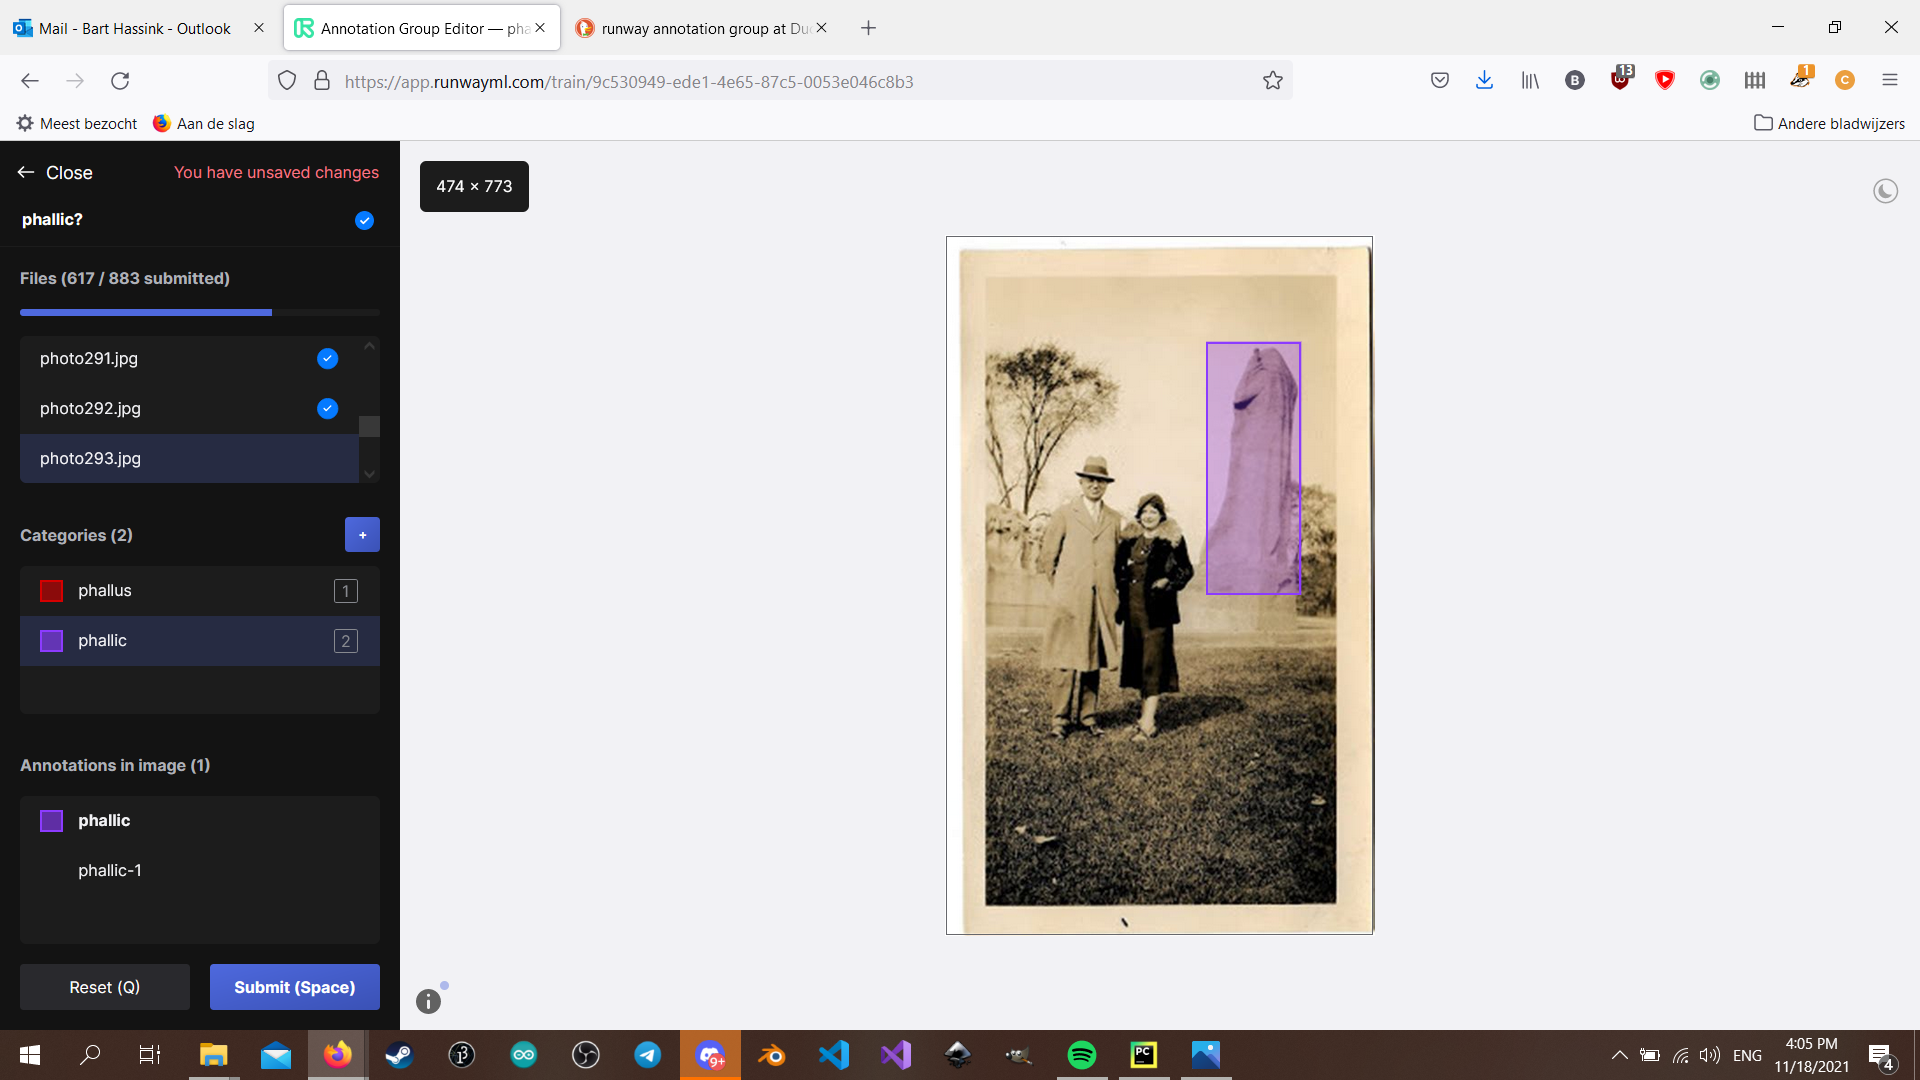Click the Submit (Space) button
The image size is (1920, 1080).
click(294, 987)
